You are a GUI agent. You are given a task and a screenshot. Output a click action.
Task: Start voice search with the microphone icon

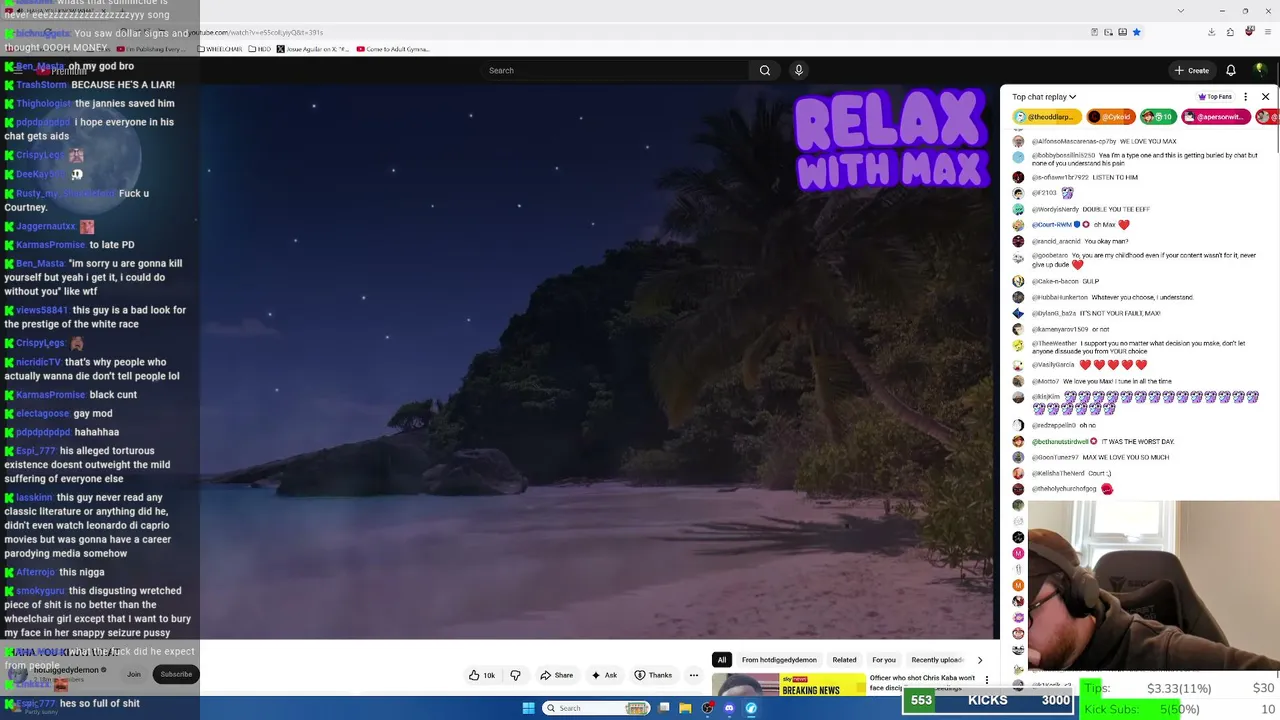[798, 70]
